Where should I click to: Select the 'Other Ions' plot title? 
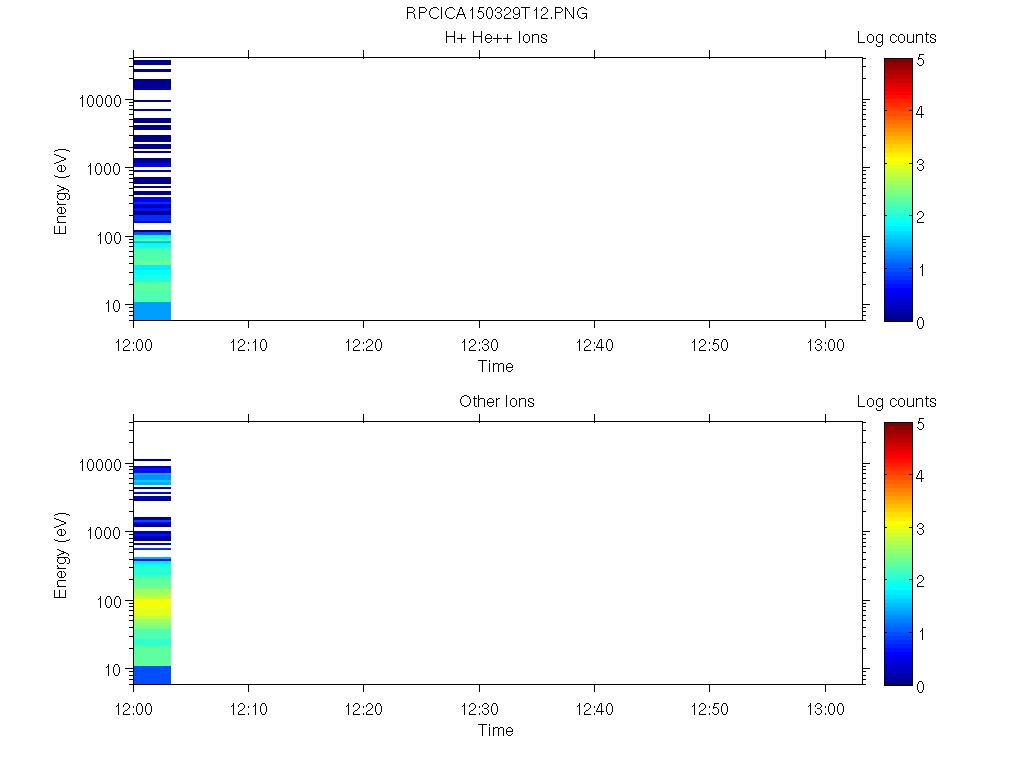pyautogui.click(x=496, y=401)
